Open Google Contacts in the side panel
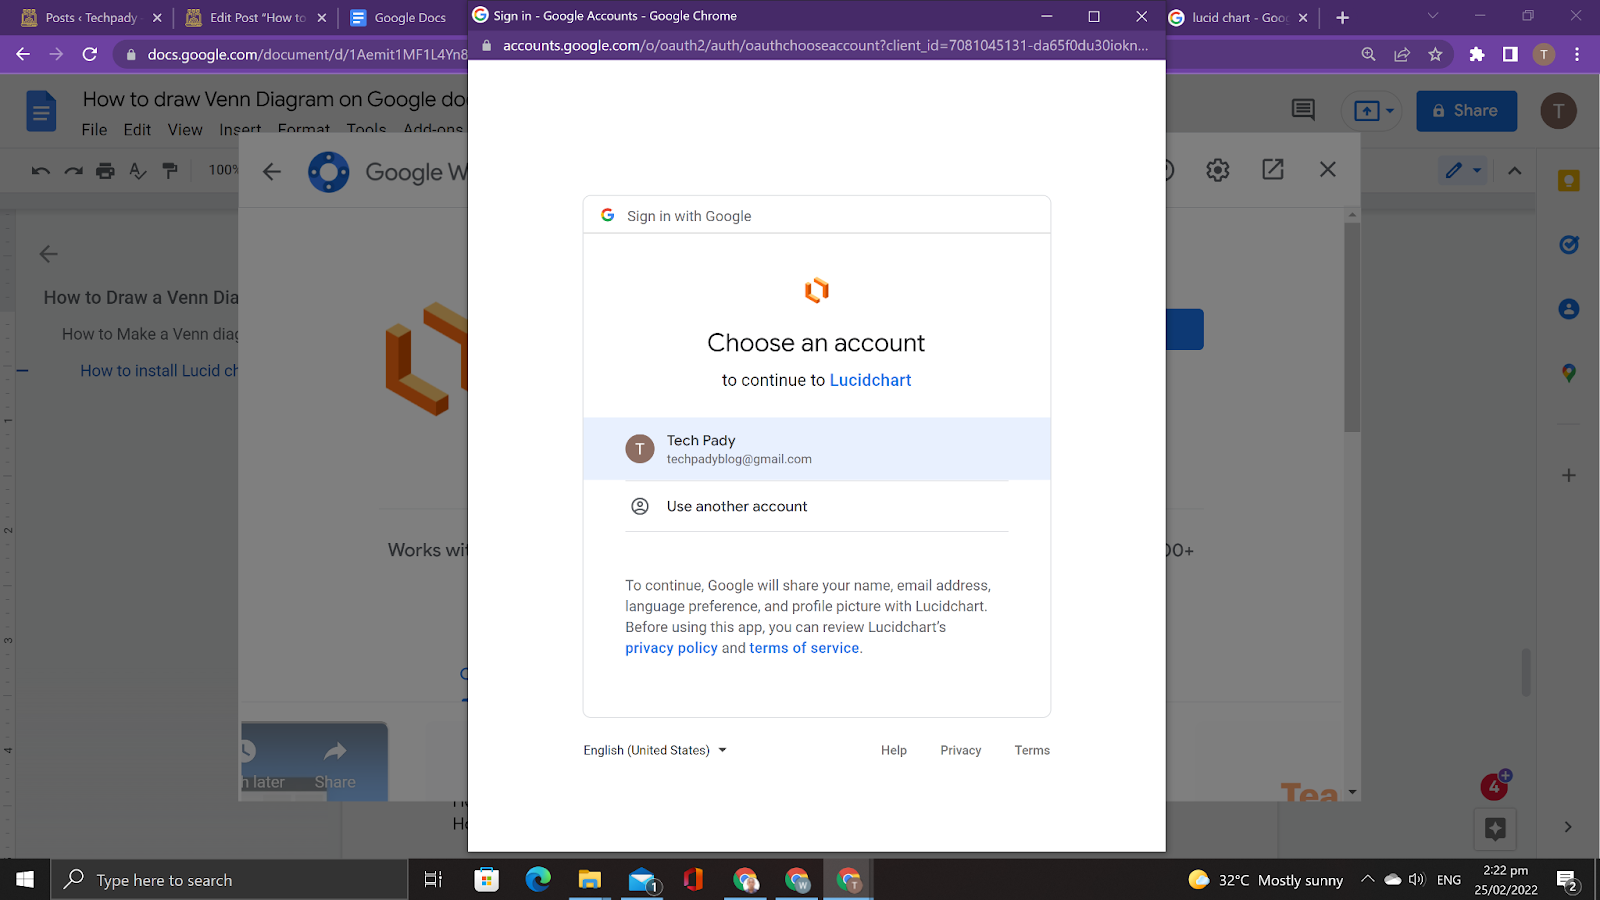1600x900 pixels. click(1569, 309)
